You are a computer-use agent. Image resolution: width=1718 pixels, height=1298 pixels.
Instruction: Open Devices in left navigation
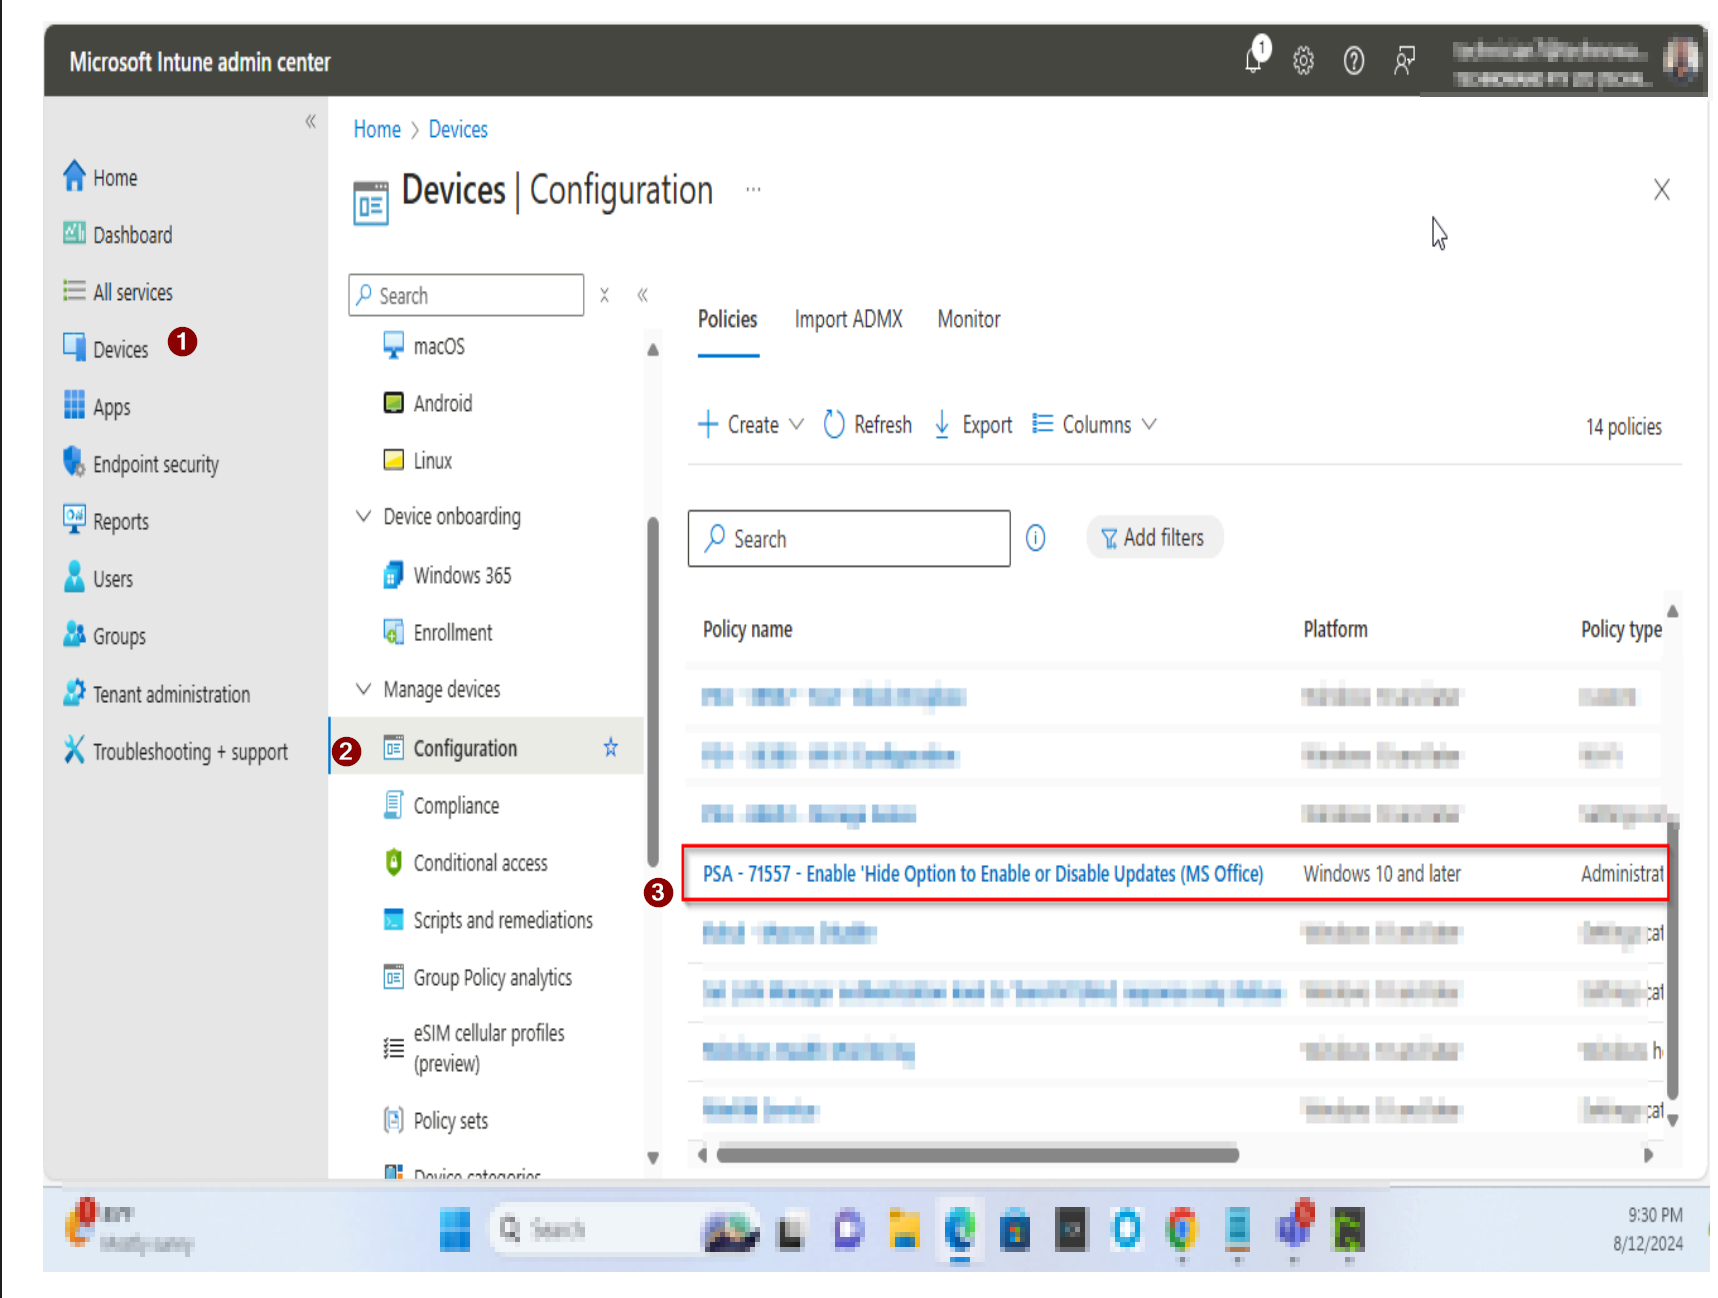pyautogui.click(x=105, y=349)
